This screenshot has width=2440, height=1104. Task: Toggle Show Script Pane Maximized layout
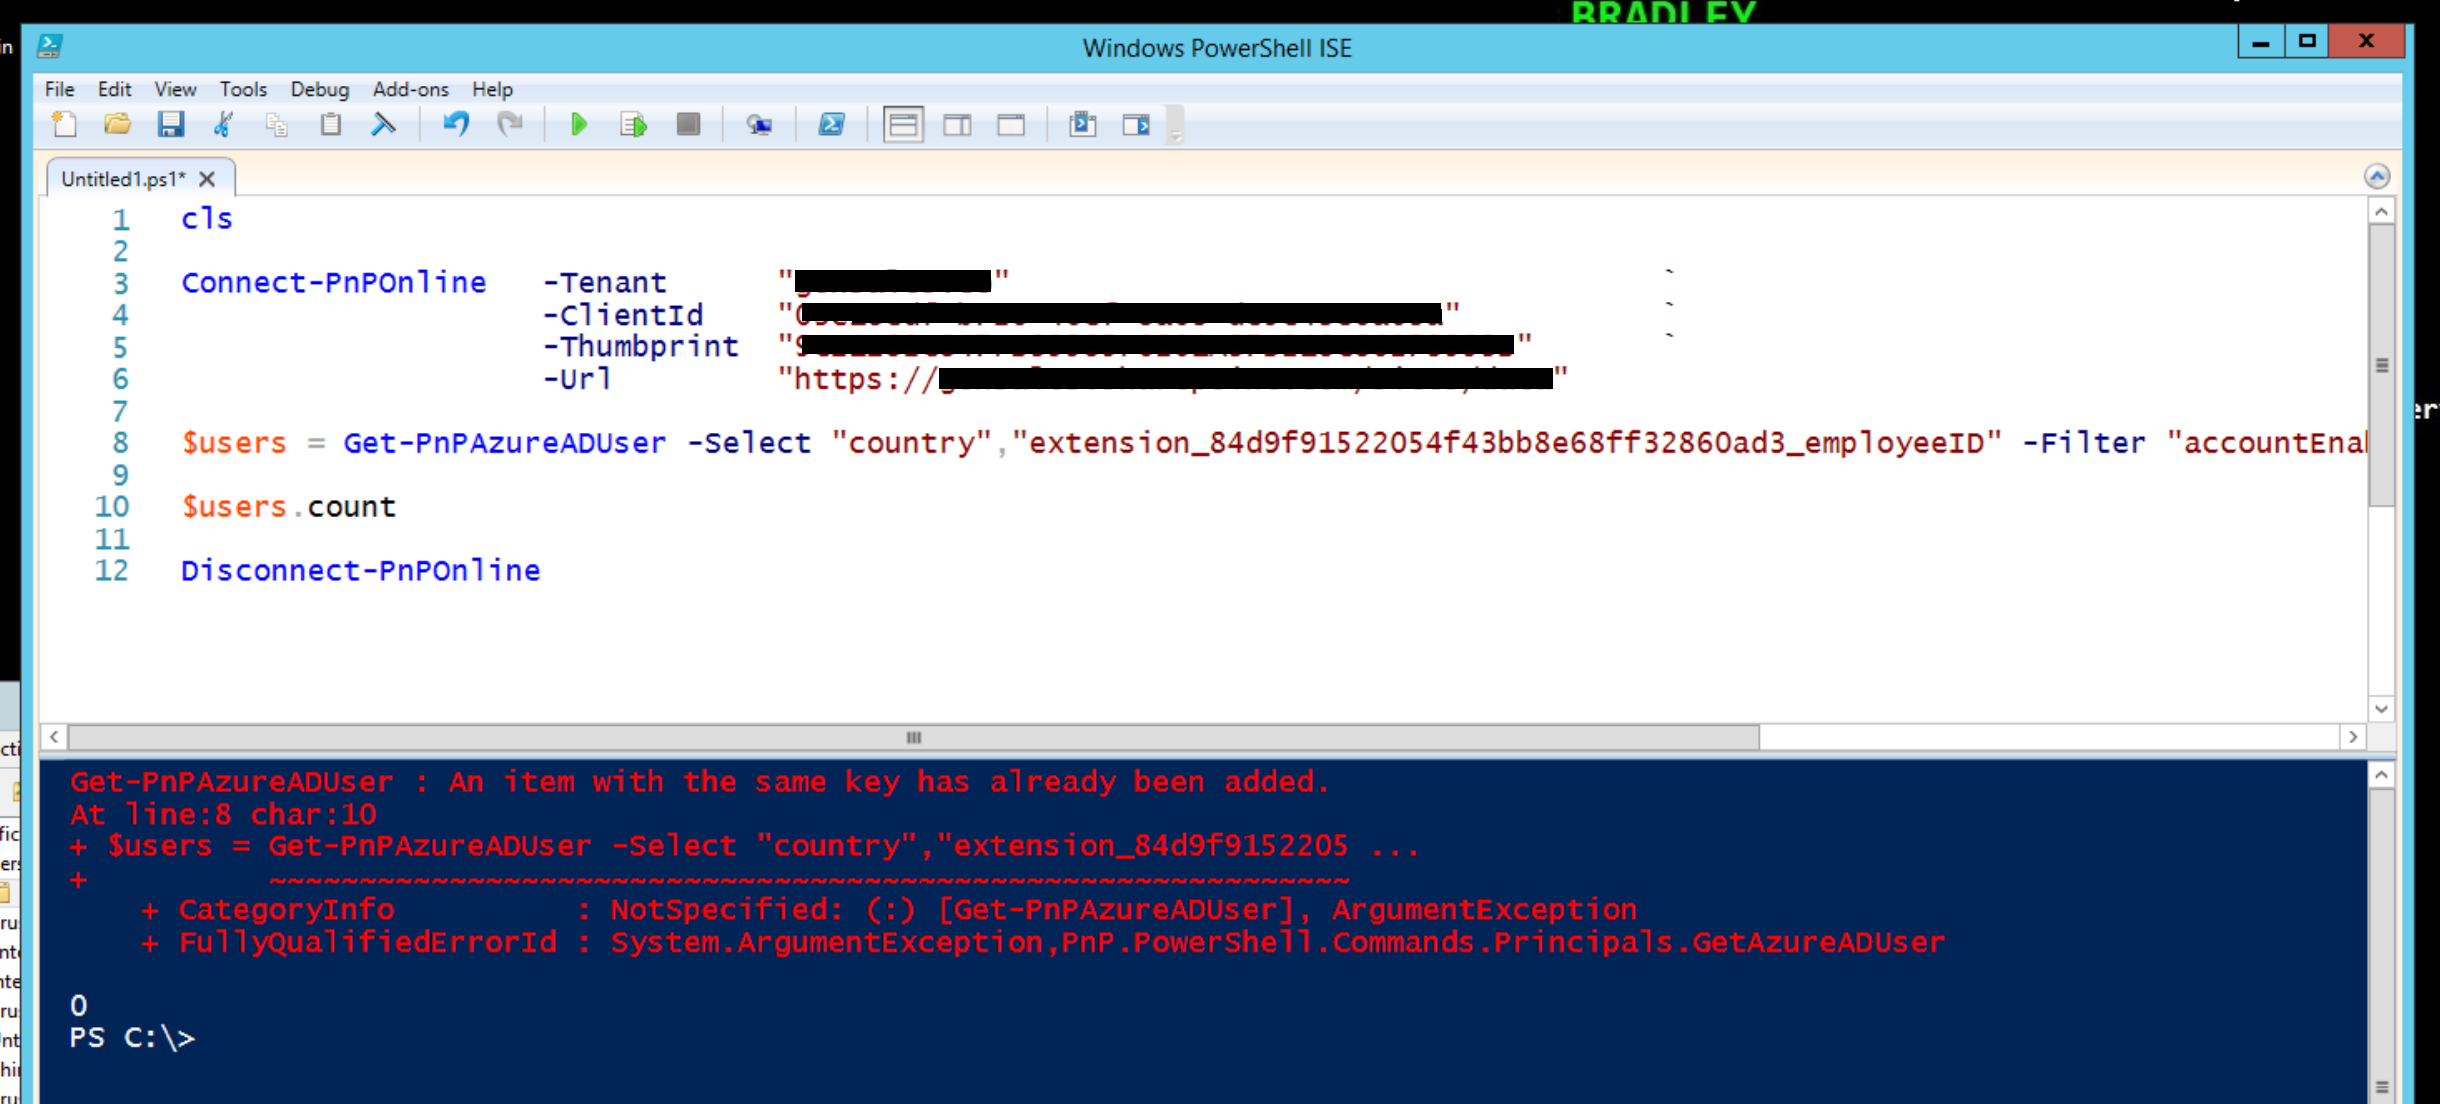click(x=1011, y=124)
